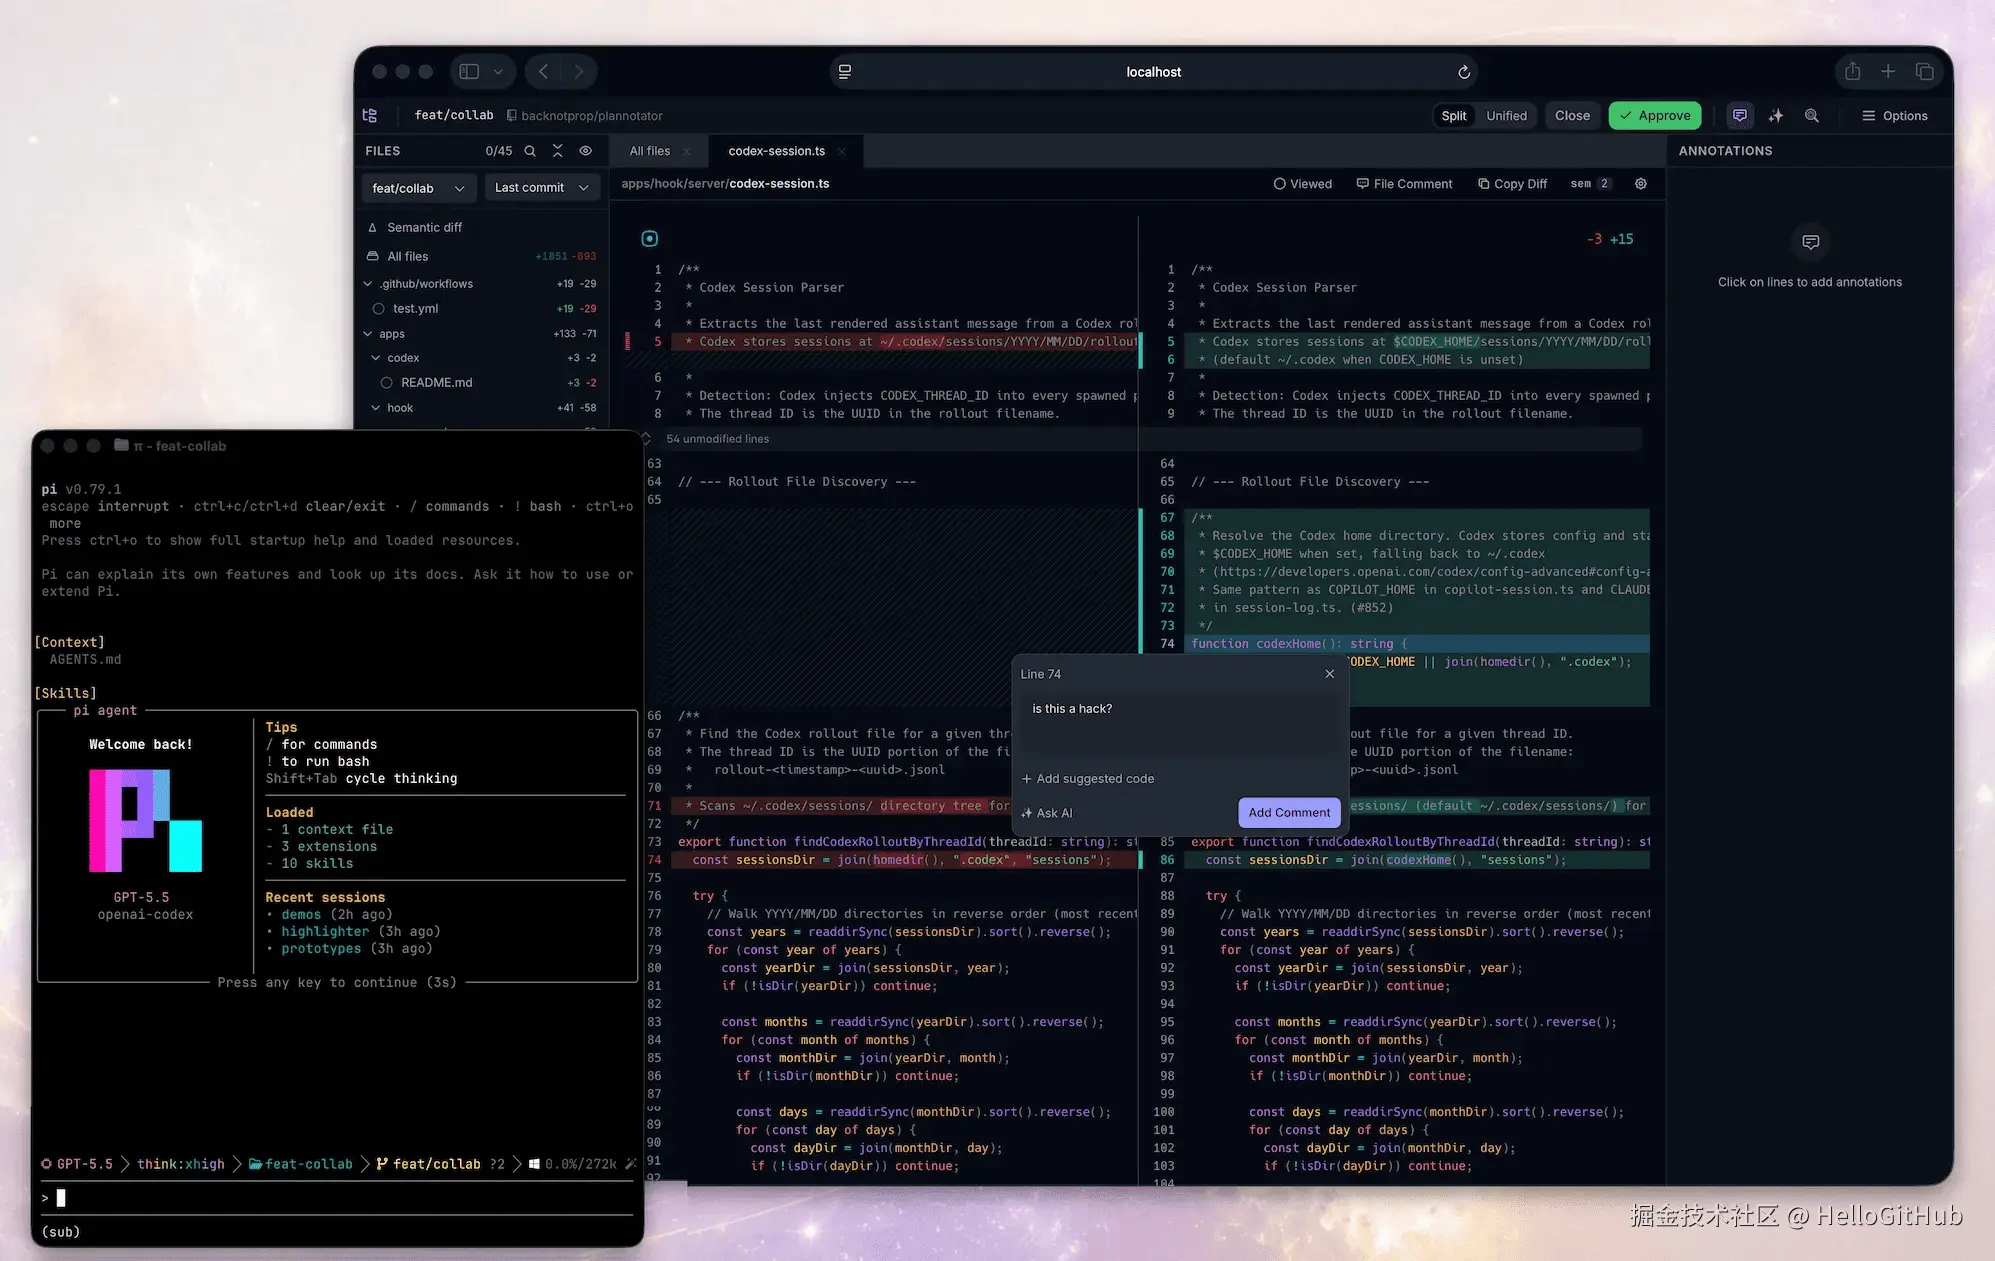Open browser sidebar dropdown chevron
The image size is (1995, 1261).
[498, 72]
